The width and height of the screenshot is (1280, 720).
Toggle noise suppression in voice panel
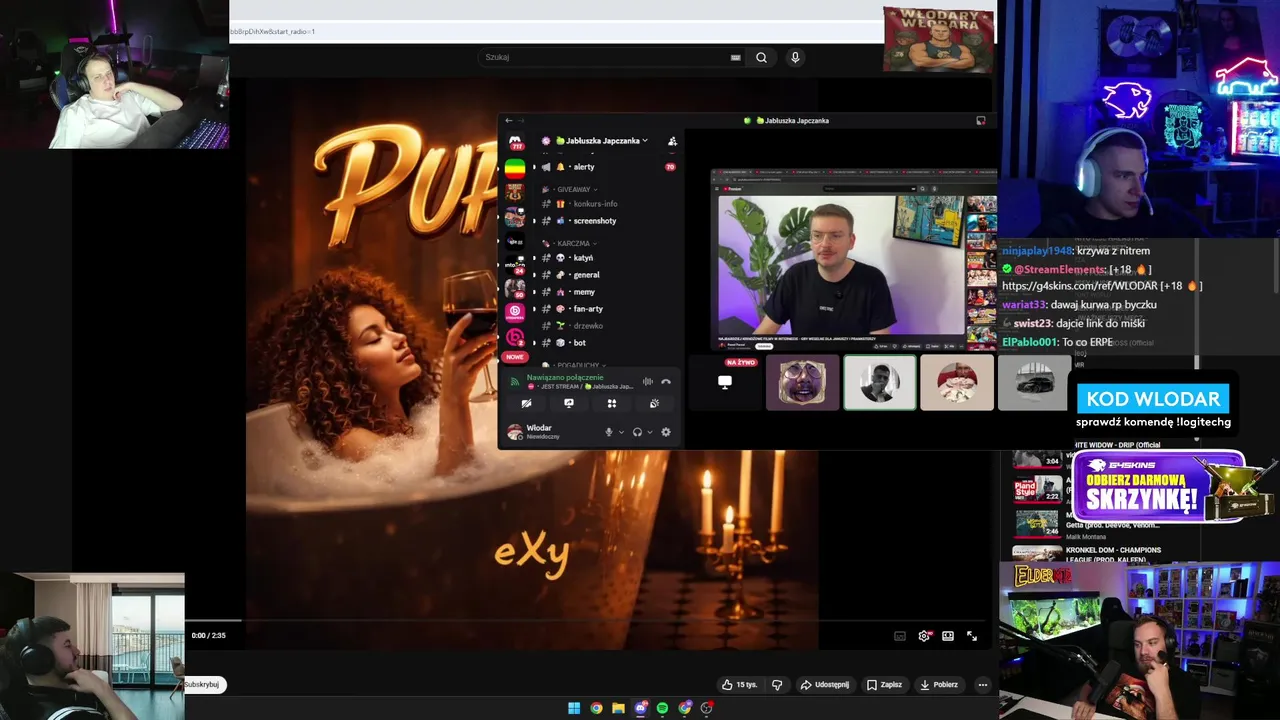(648, 382)
